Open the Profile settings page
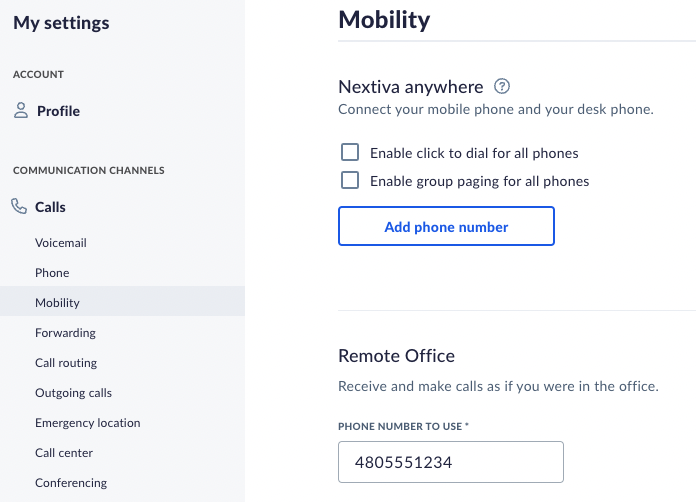The height and width of the screenshot is (502, 696). [58, 111]
